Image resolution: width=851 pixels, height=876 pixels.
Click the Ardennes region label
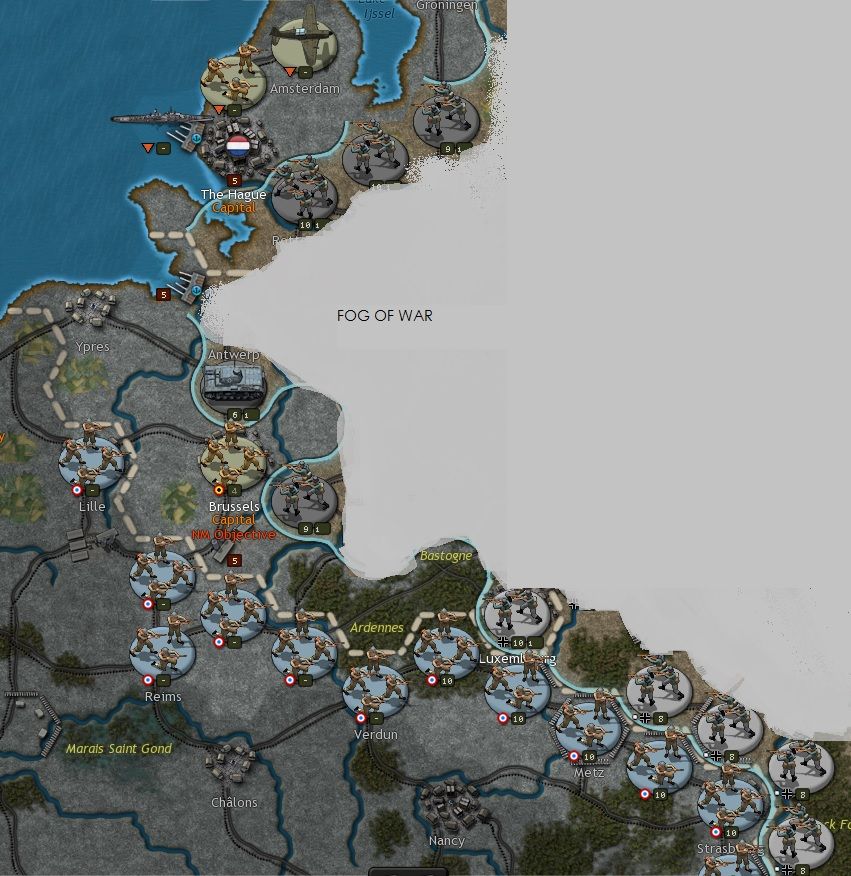click(x=377, y=627)
